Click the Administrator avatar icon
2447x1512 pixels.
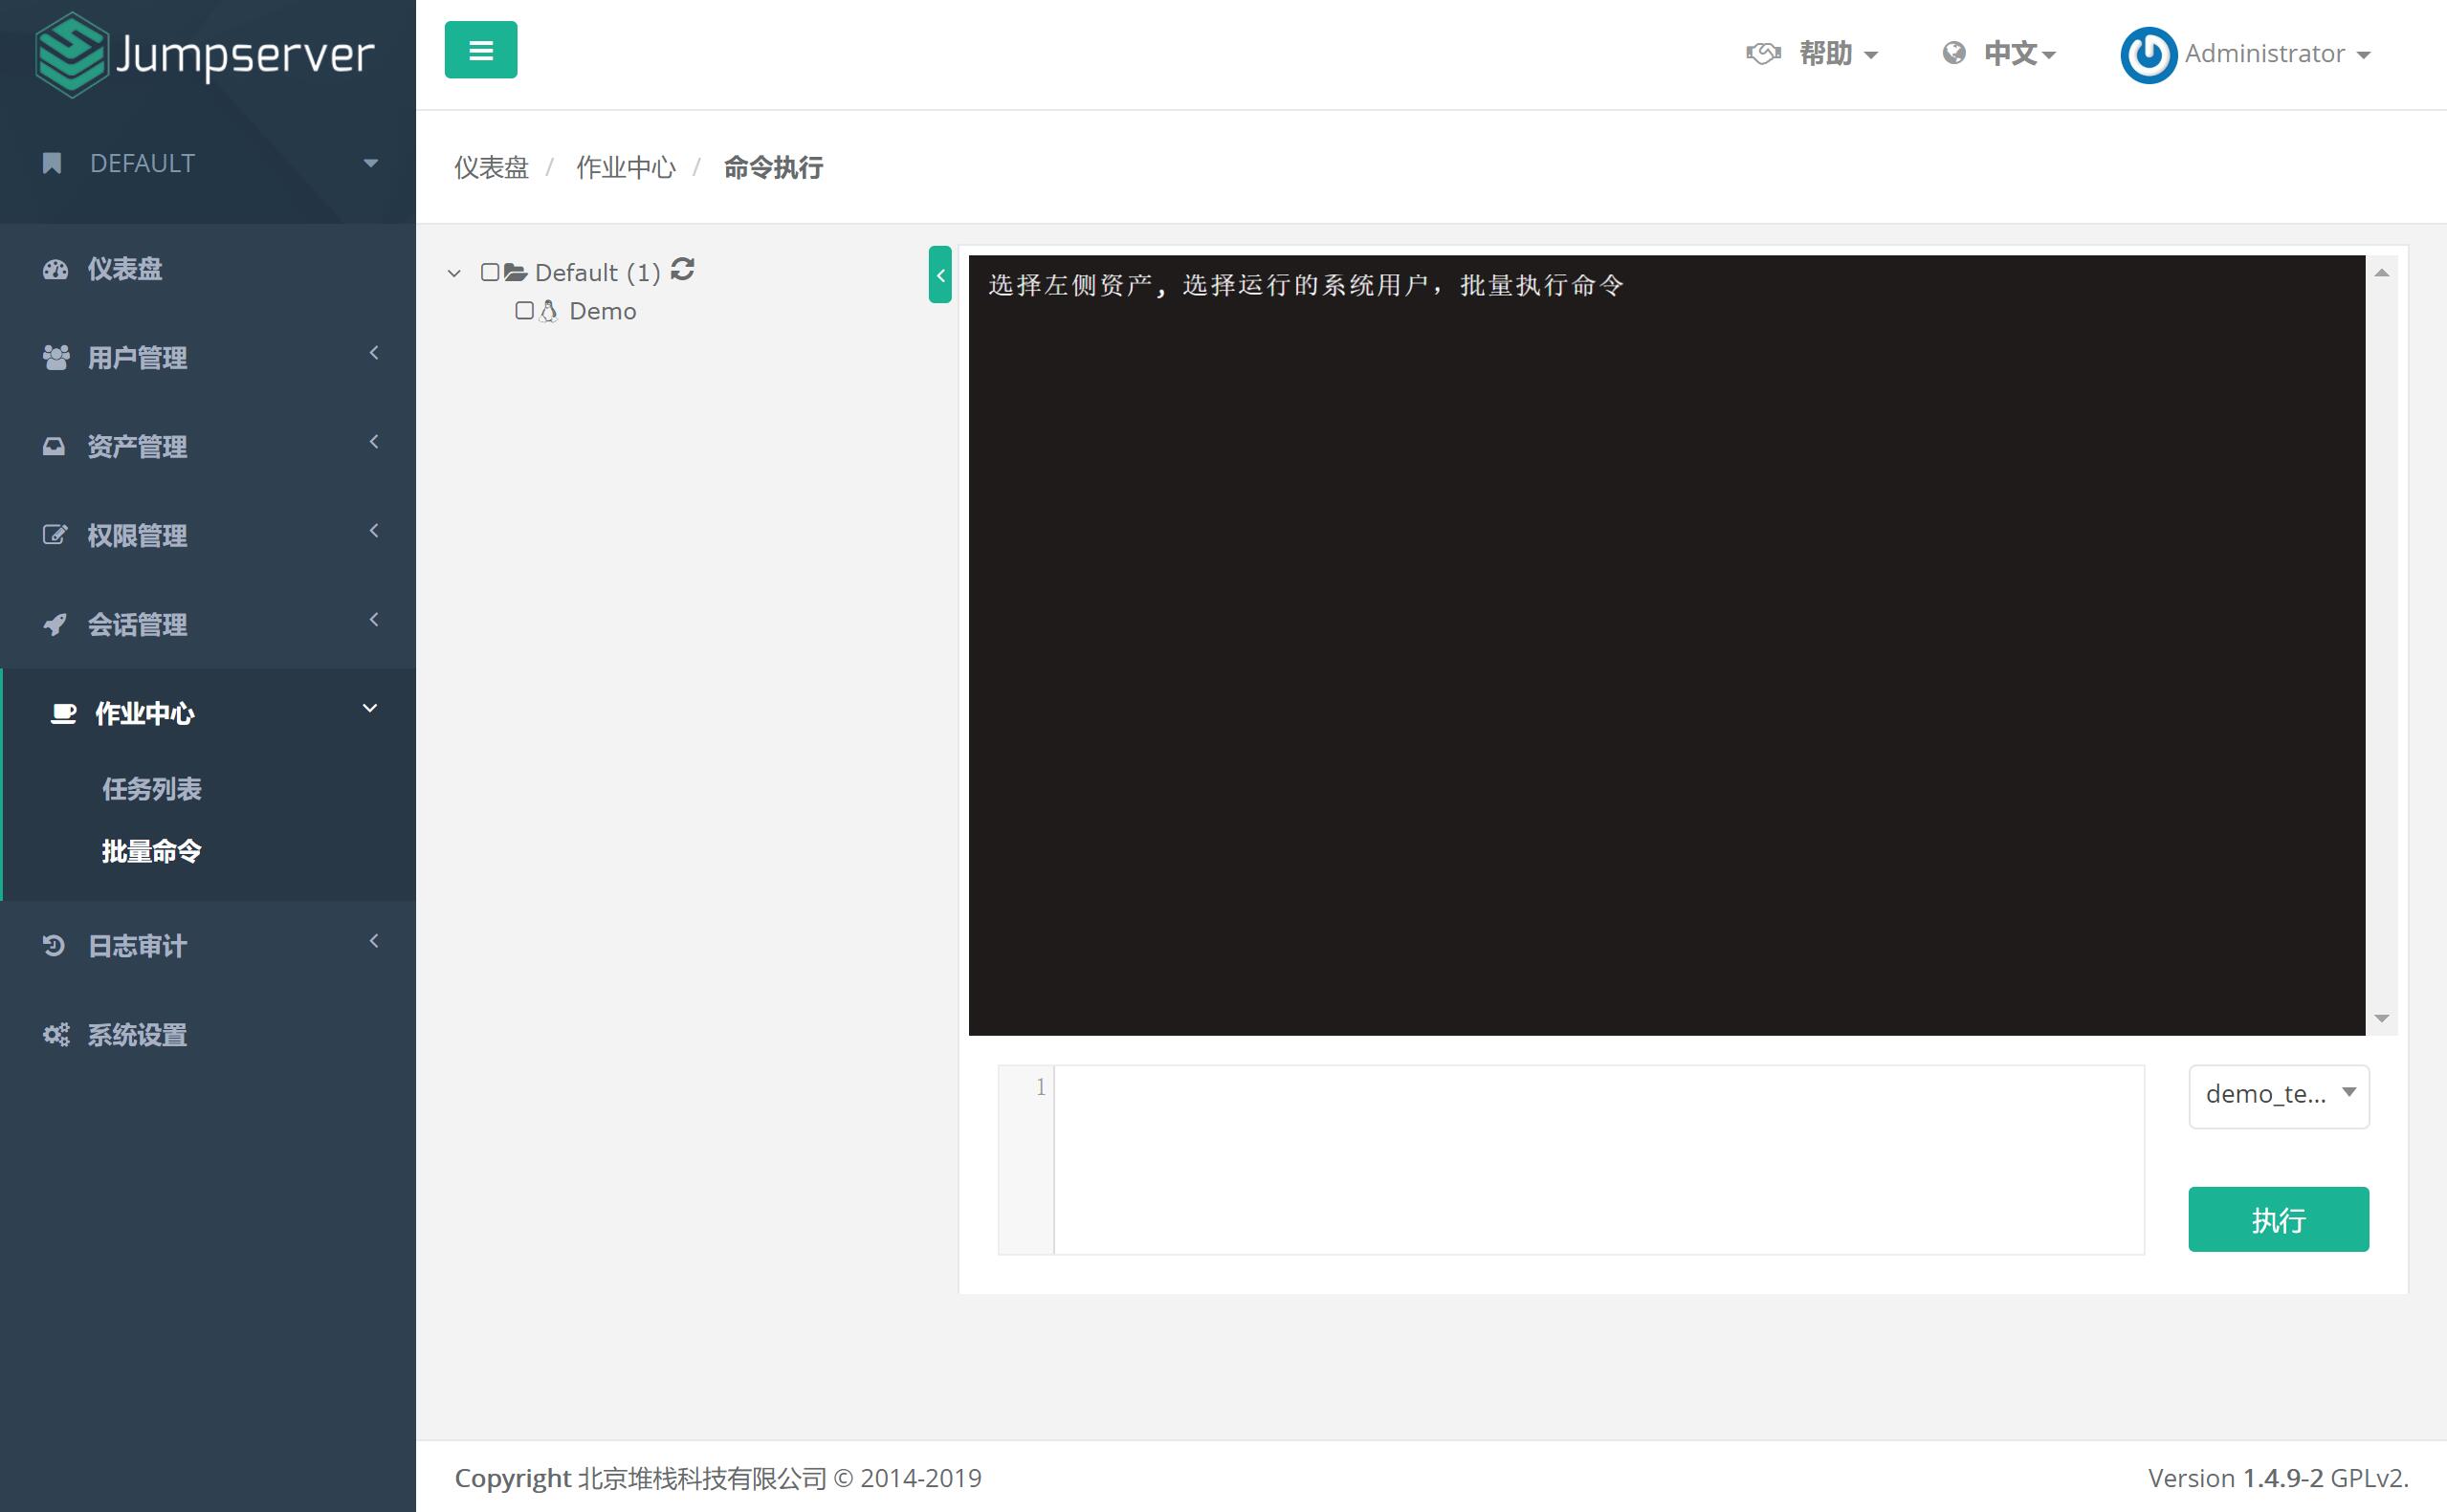tap(2148, 55)
